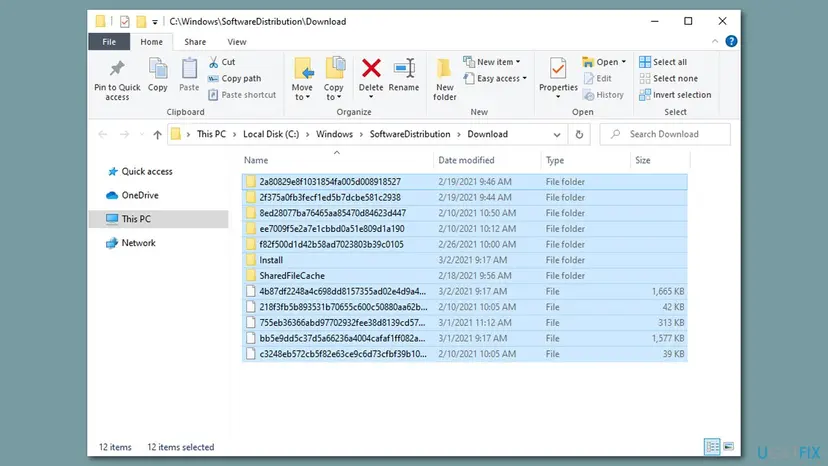Click the Copy ribbon icon

coord(157,75)
